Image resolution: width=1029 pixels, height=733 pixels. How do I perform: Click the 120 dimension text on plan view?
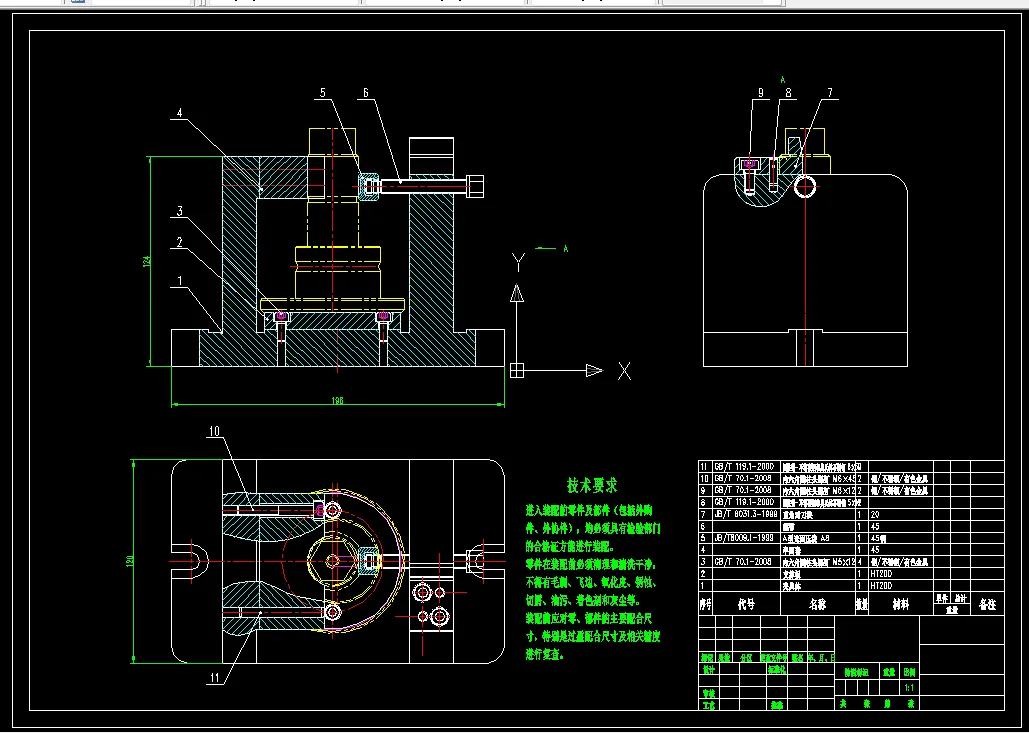click(129, 561)
